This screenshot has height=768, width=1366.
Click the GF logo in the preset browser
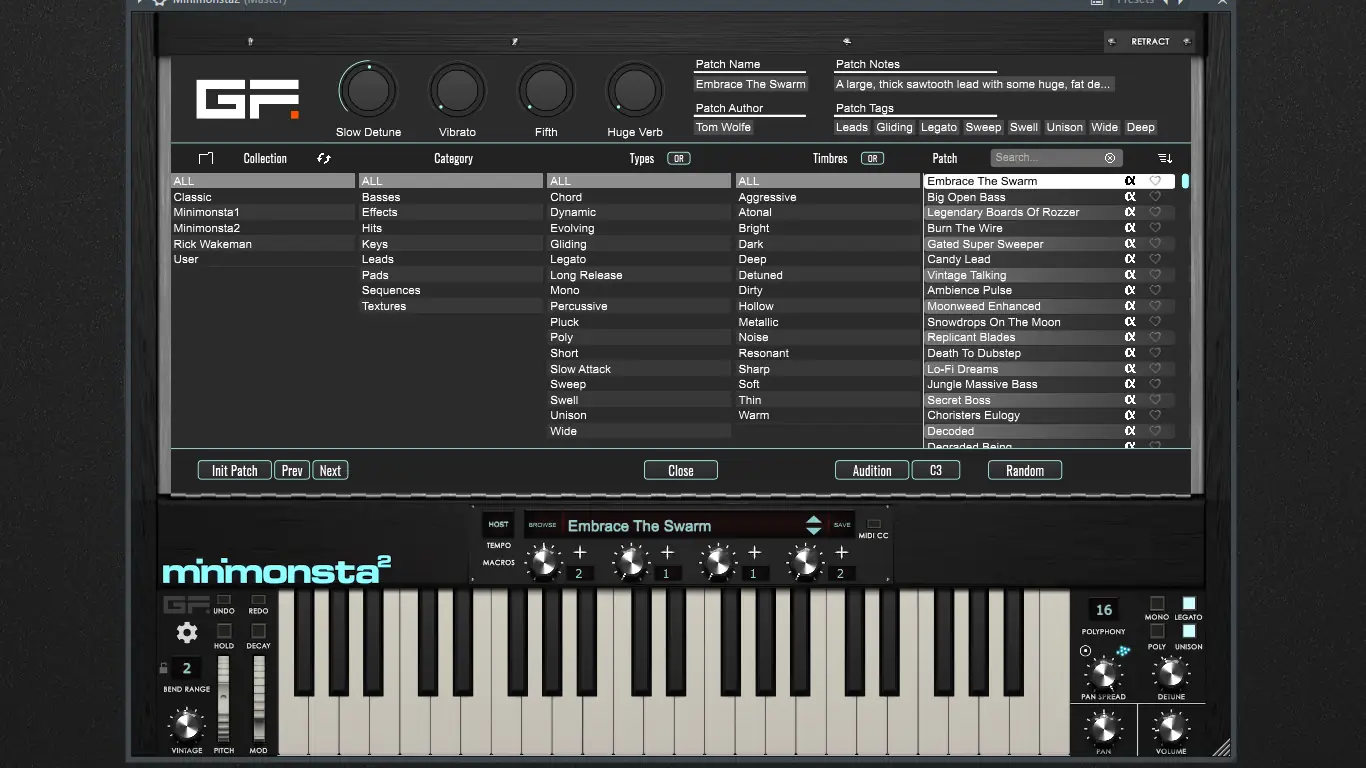click(248, 99)
